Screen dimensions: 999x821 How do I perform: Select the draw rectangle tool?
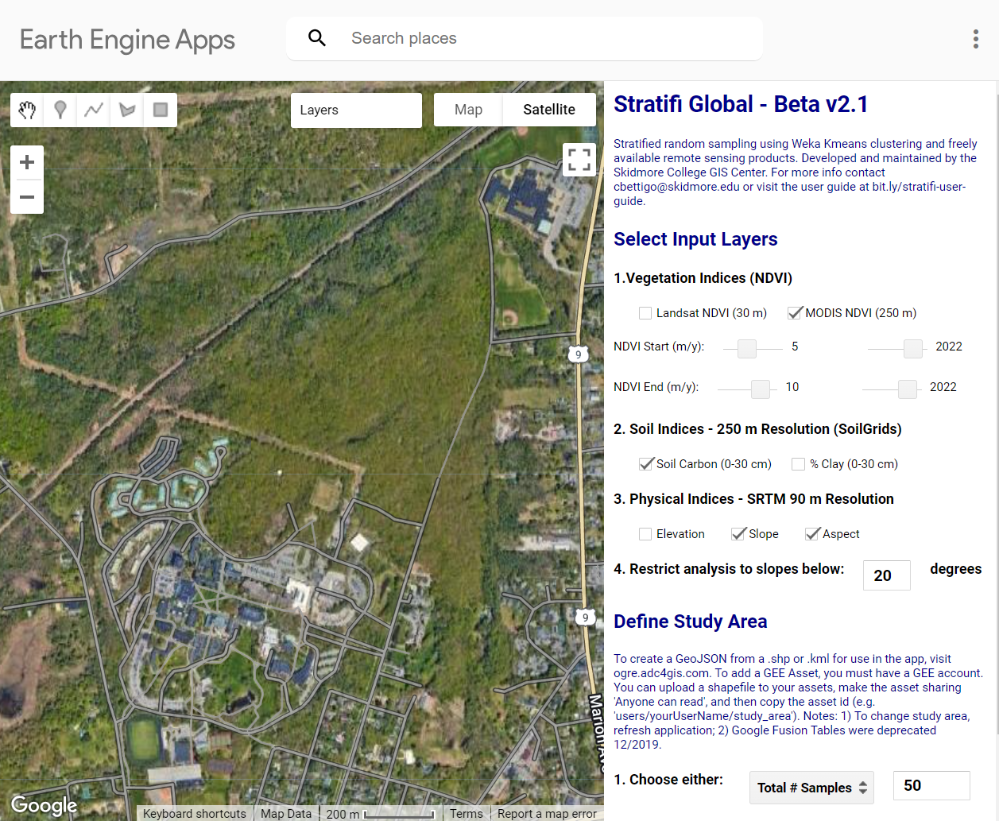click(x=161, y=110)
